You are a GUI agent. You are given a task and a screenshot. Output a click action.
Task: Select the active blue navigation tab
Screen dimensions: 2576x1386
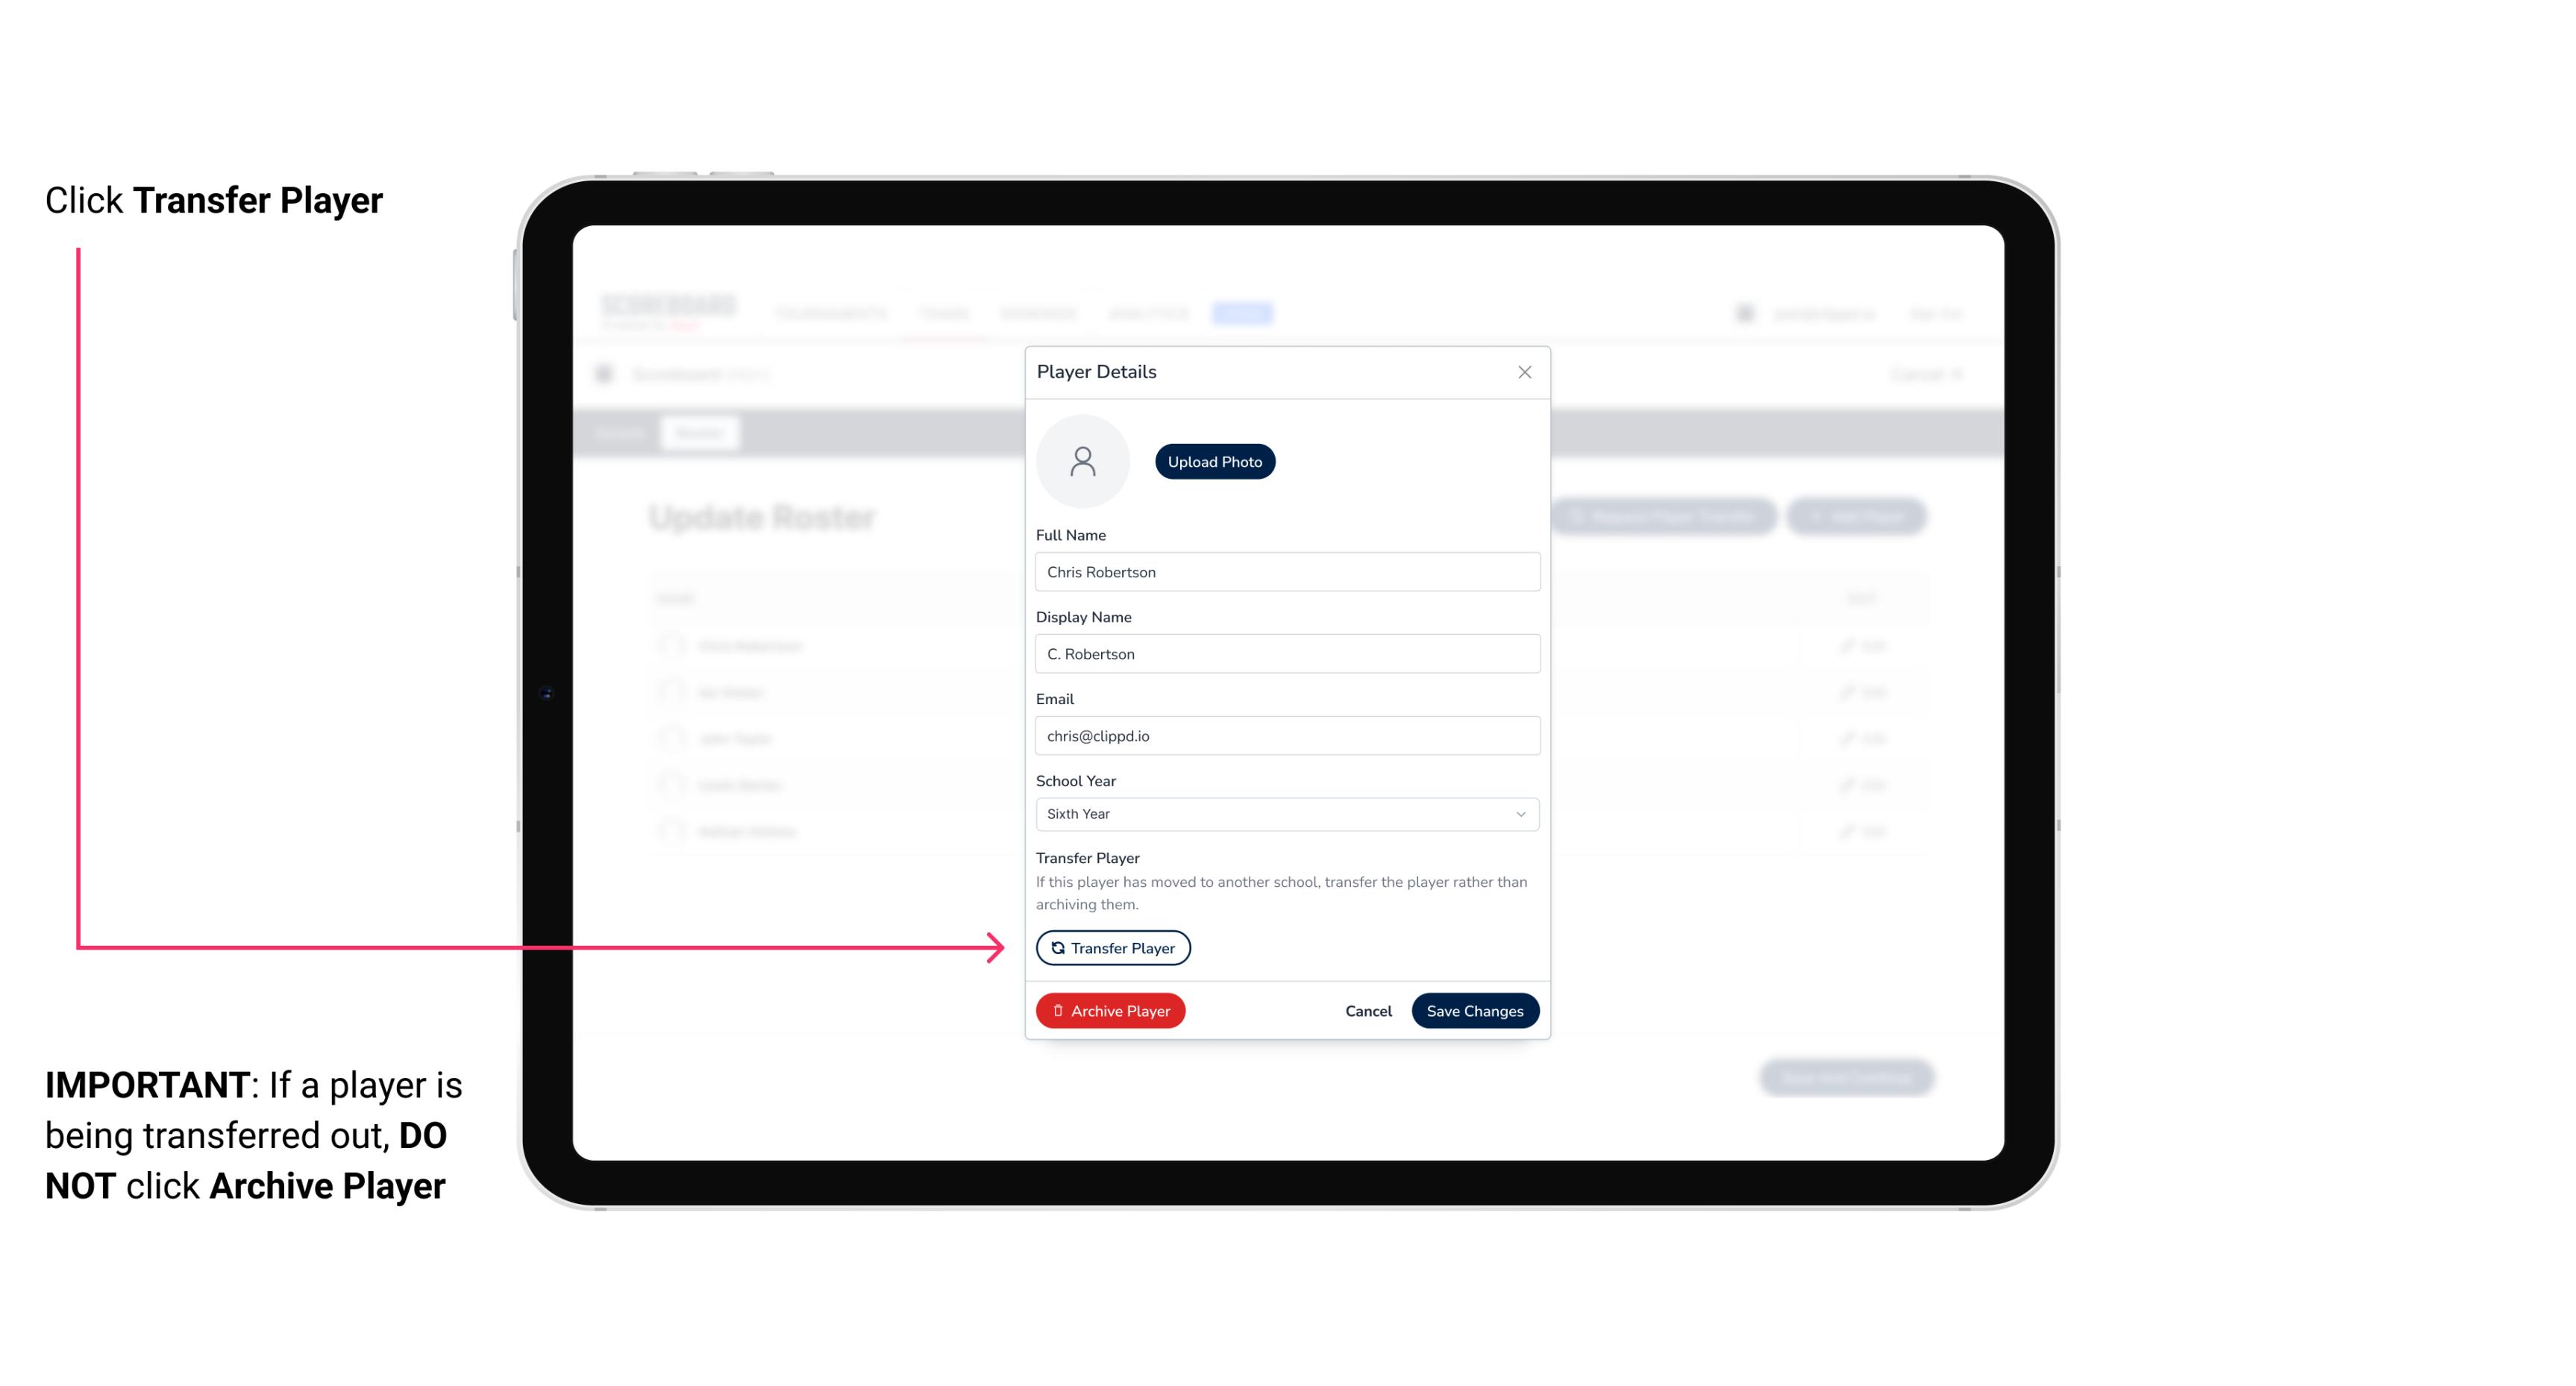pos(1246,313)
